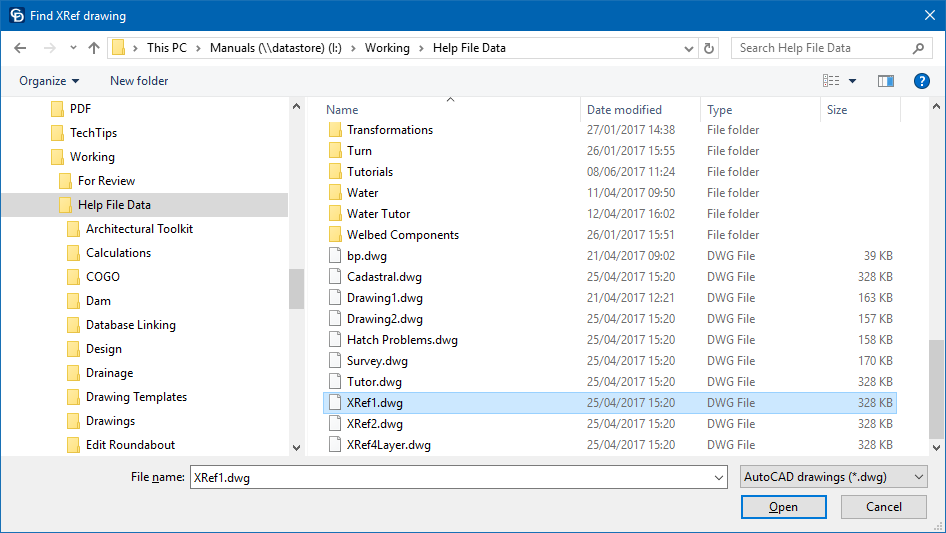Toggle the preview pane icon
The height and width of the screenshot is (533, 946).
(x=885, y=81)
